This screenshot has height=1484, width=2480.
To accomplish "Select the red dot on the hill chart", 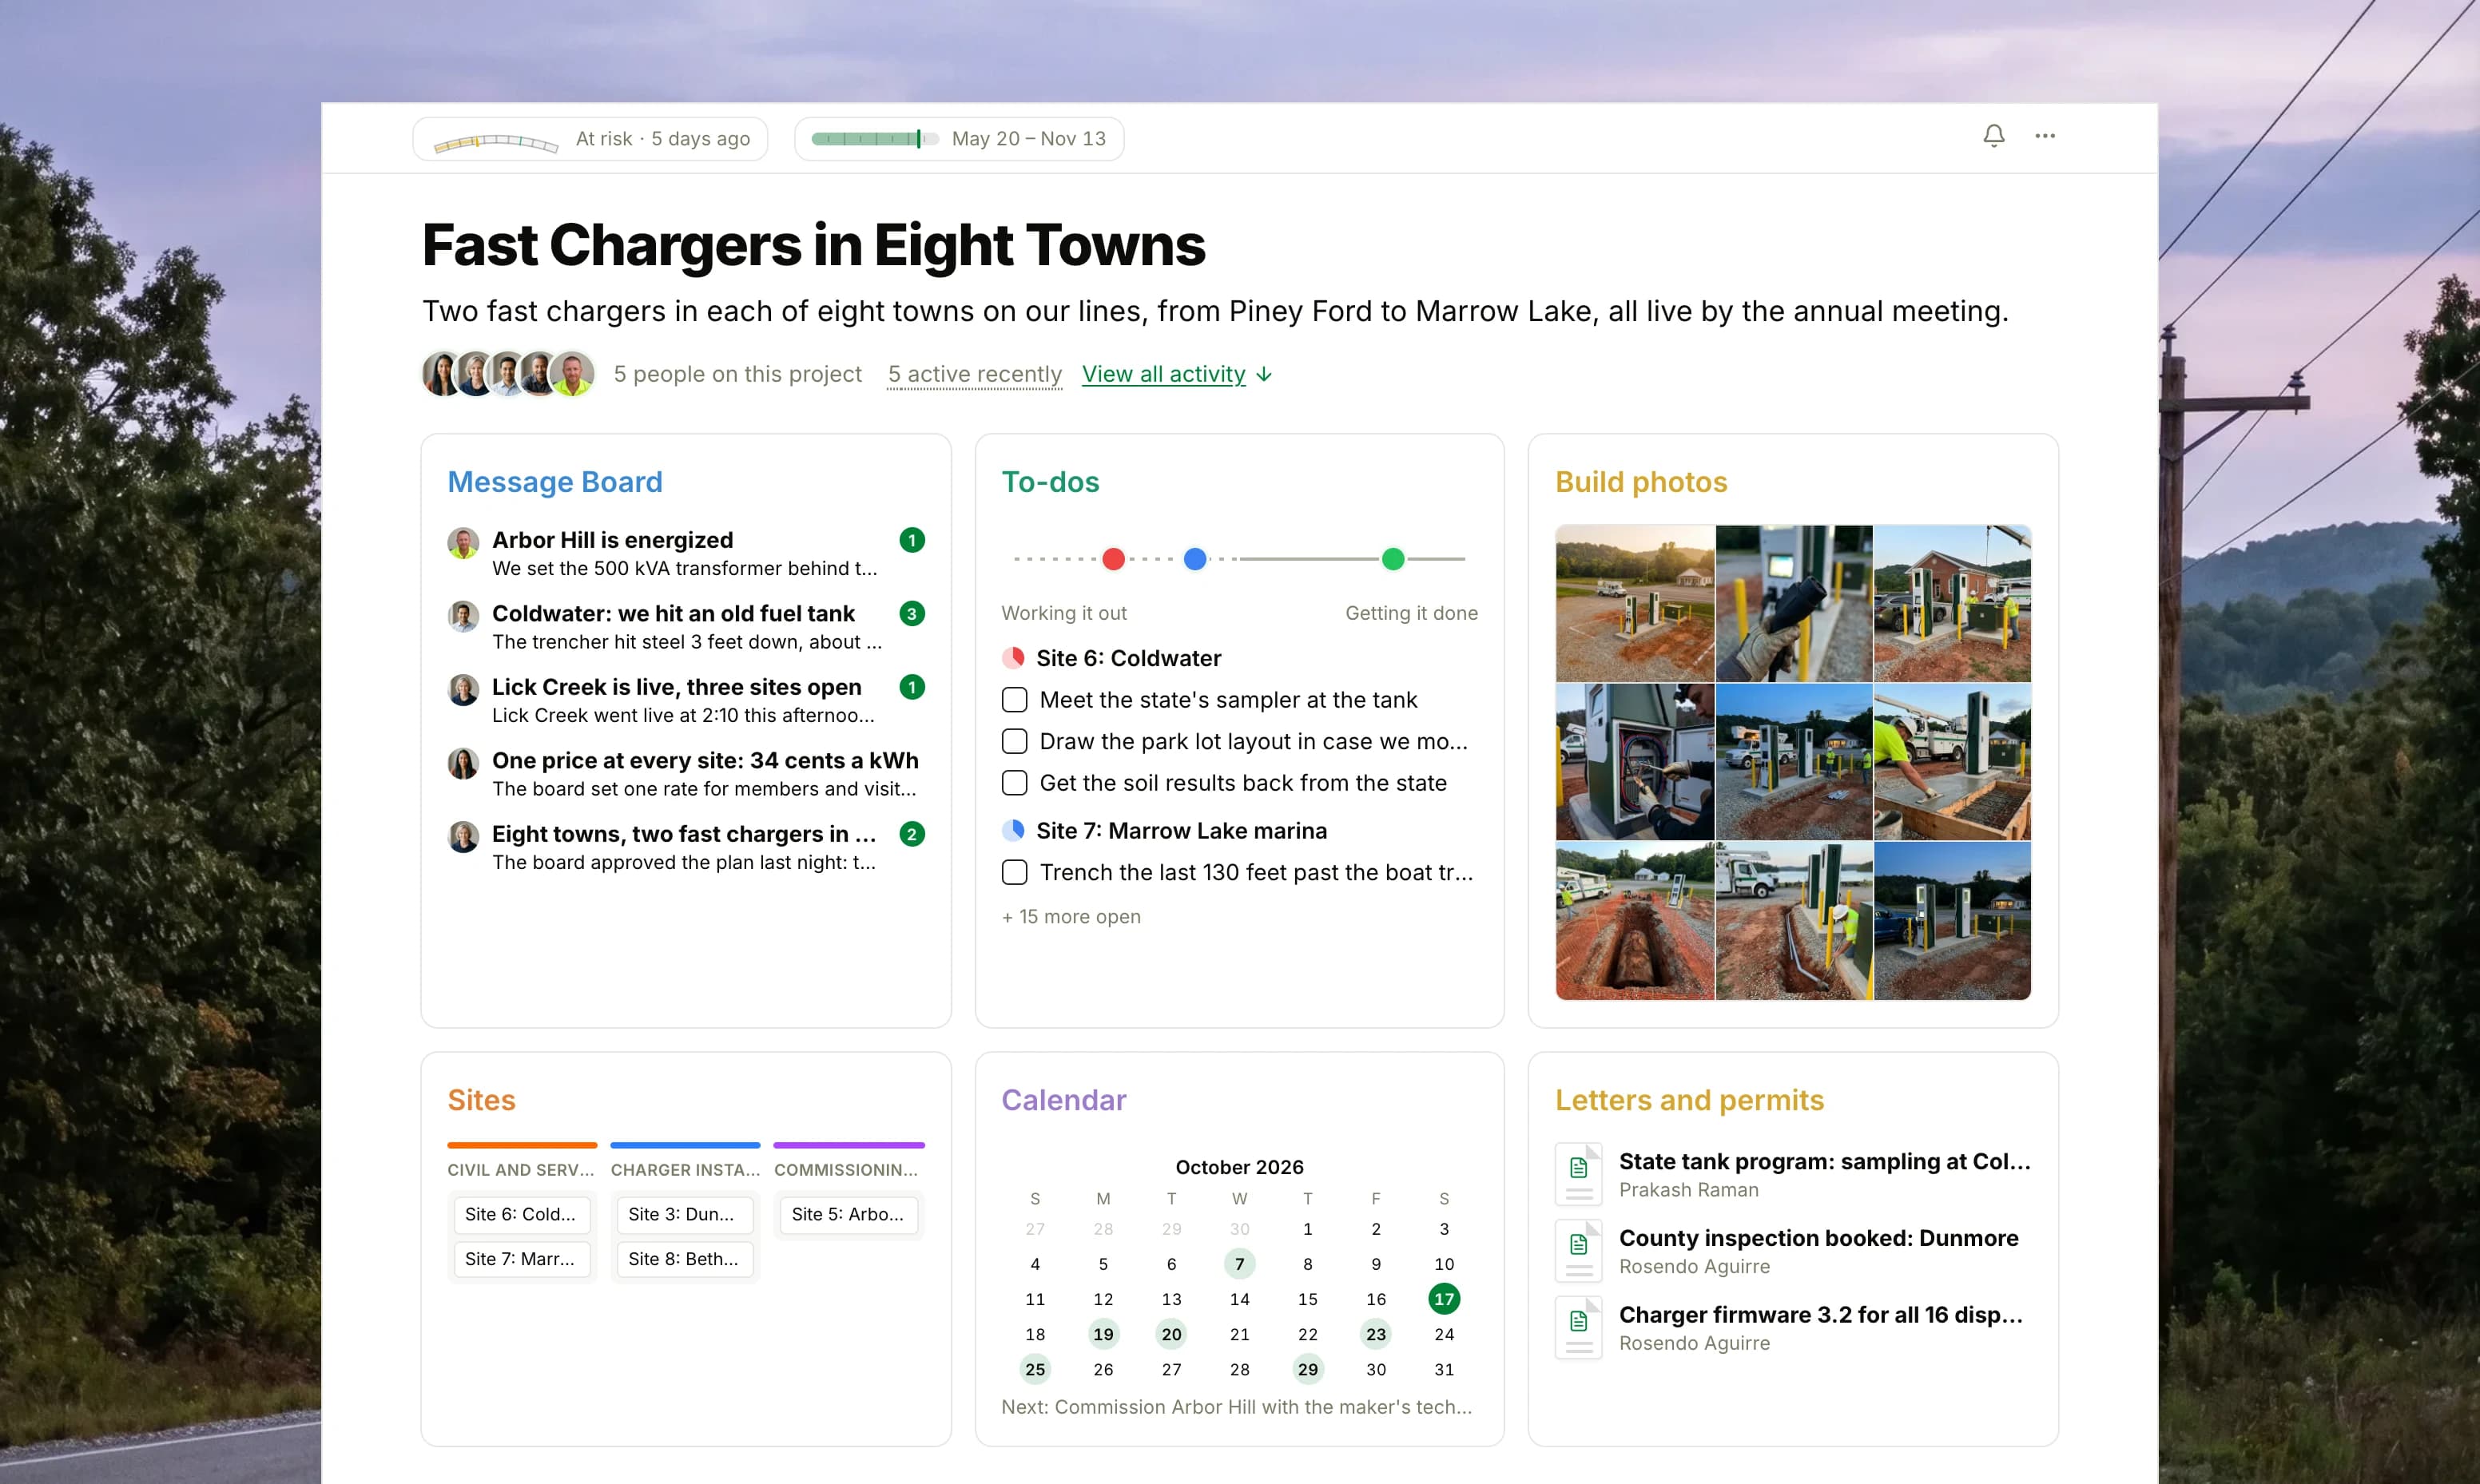I will point(1113,559).
